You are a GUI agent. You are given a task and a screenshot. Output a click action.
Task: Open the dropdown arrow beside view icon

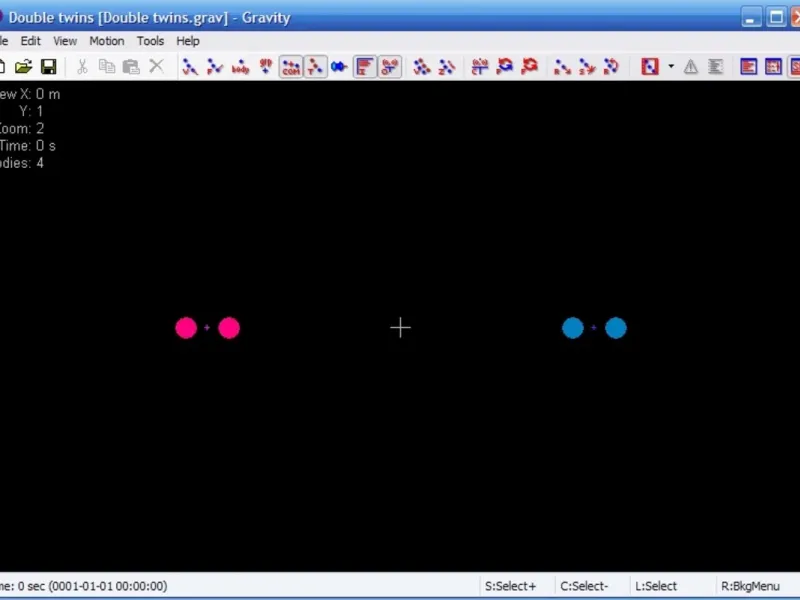pyautogui.click(x=671, y=66)
